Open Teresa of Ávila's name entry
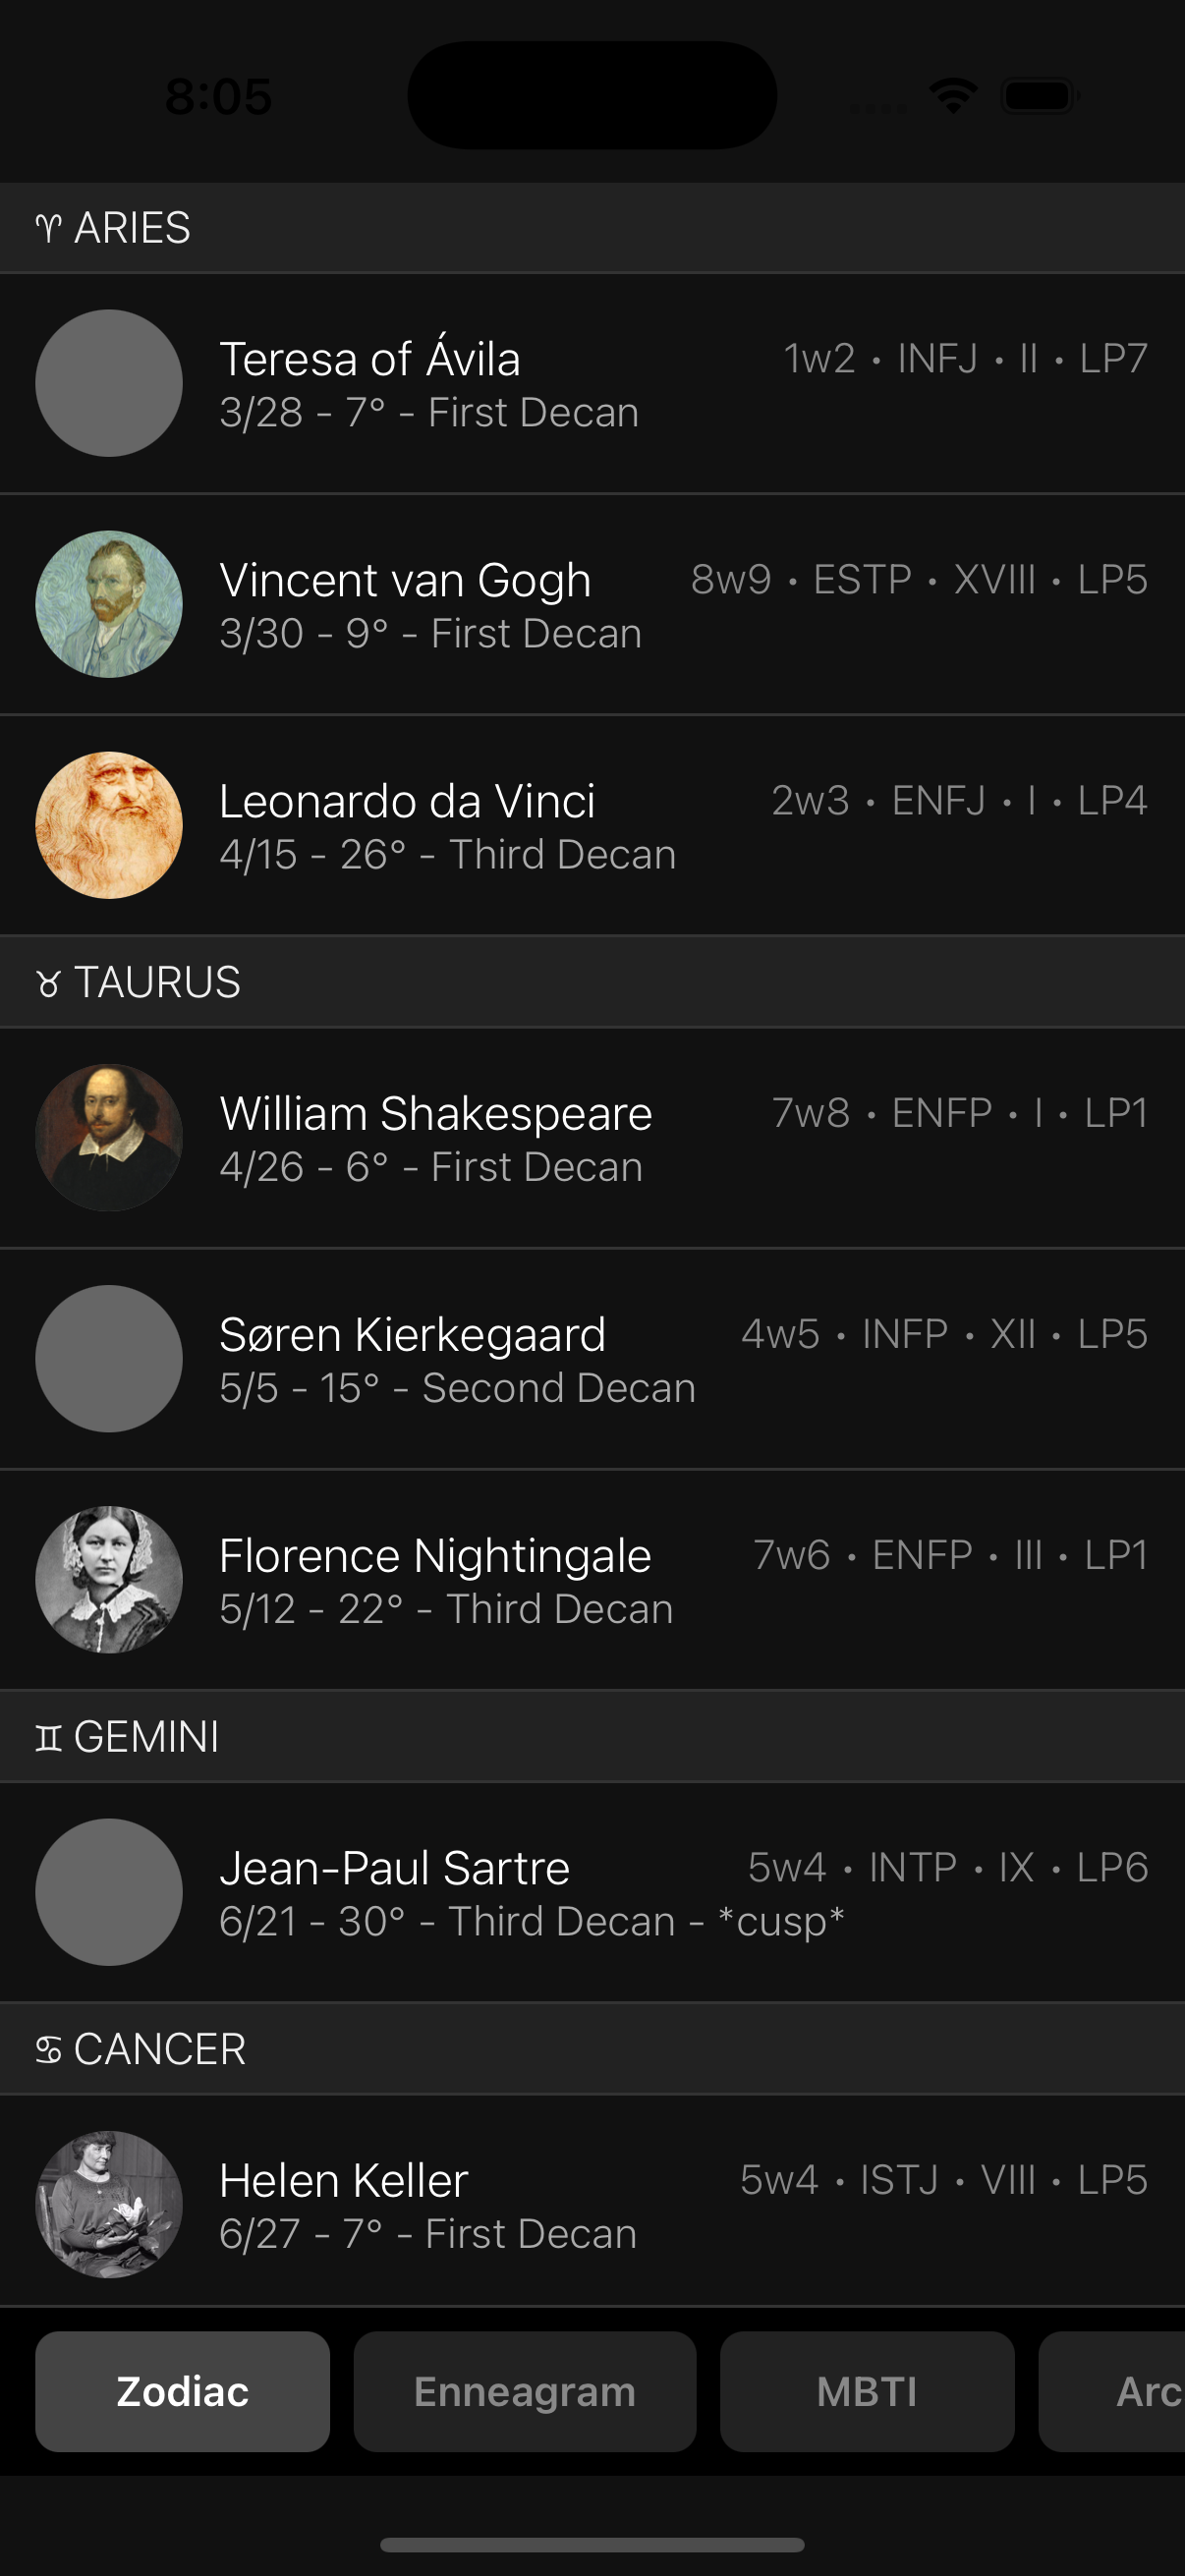 [x=369, y=359]
